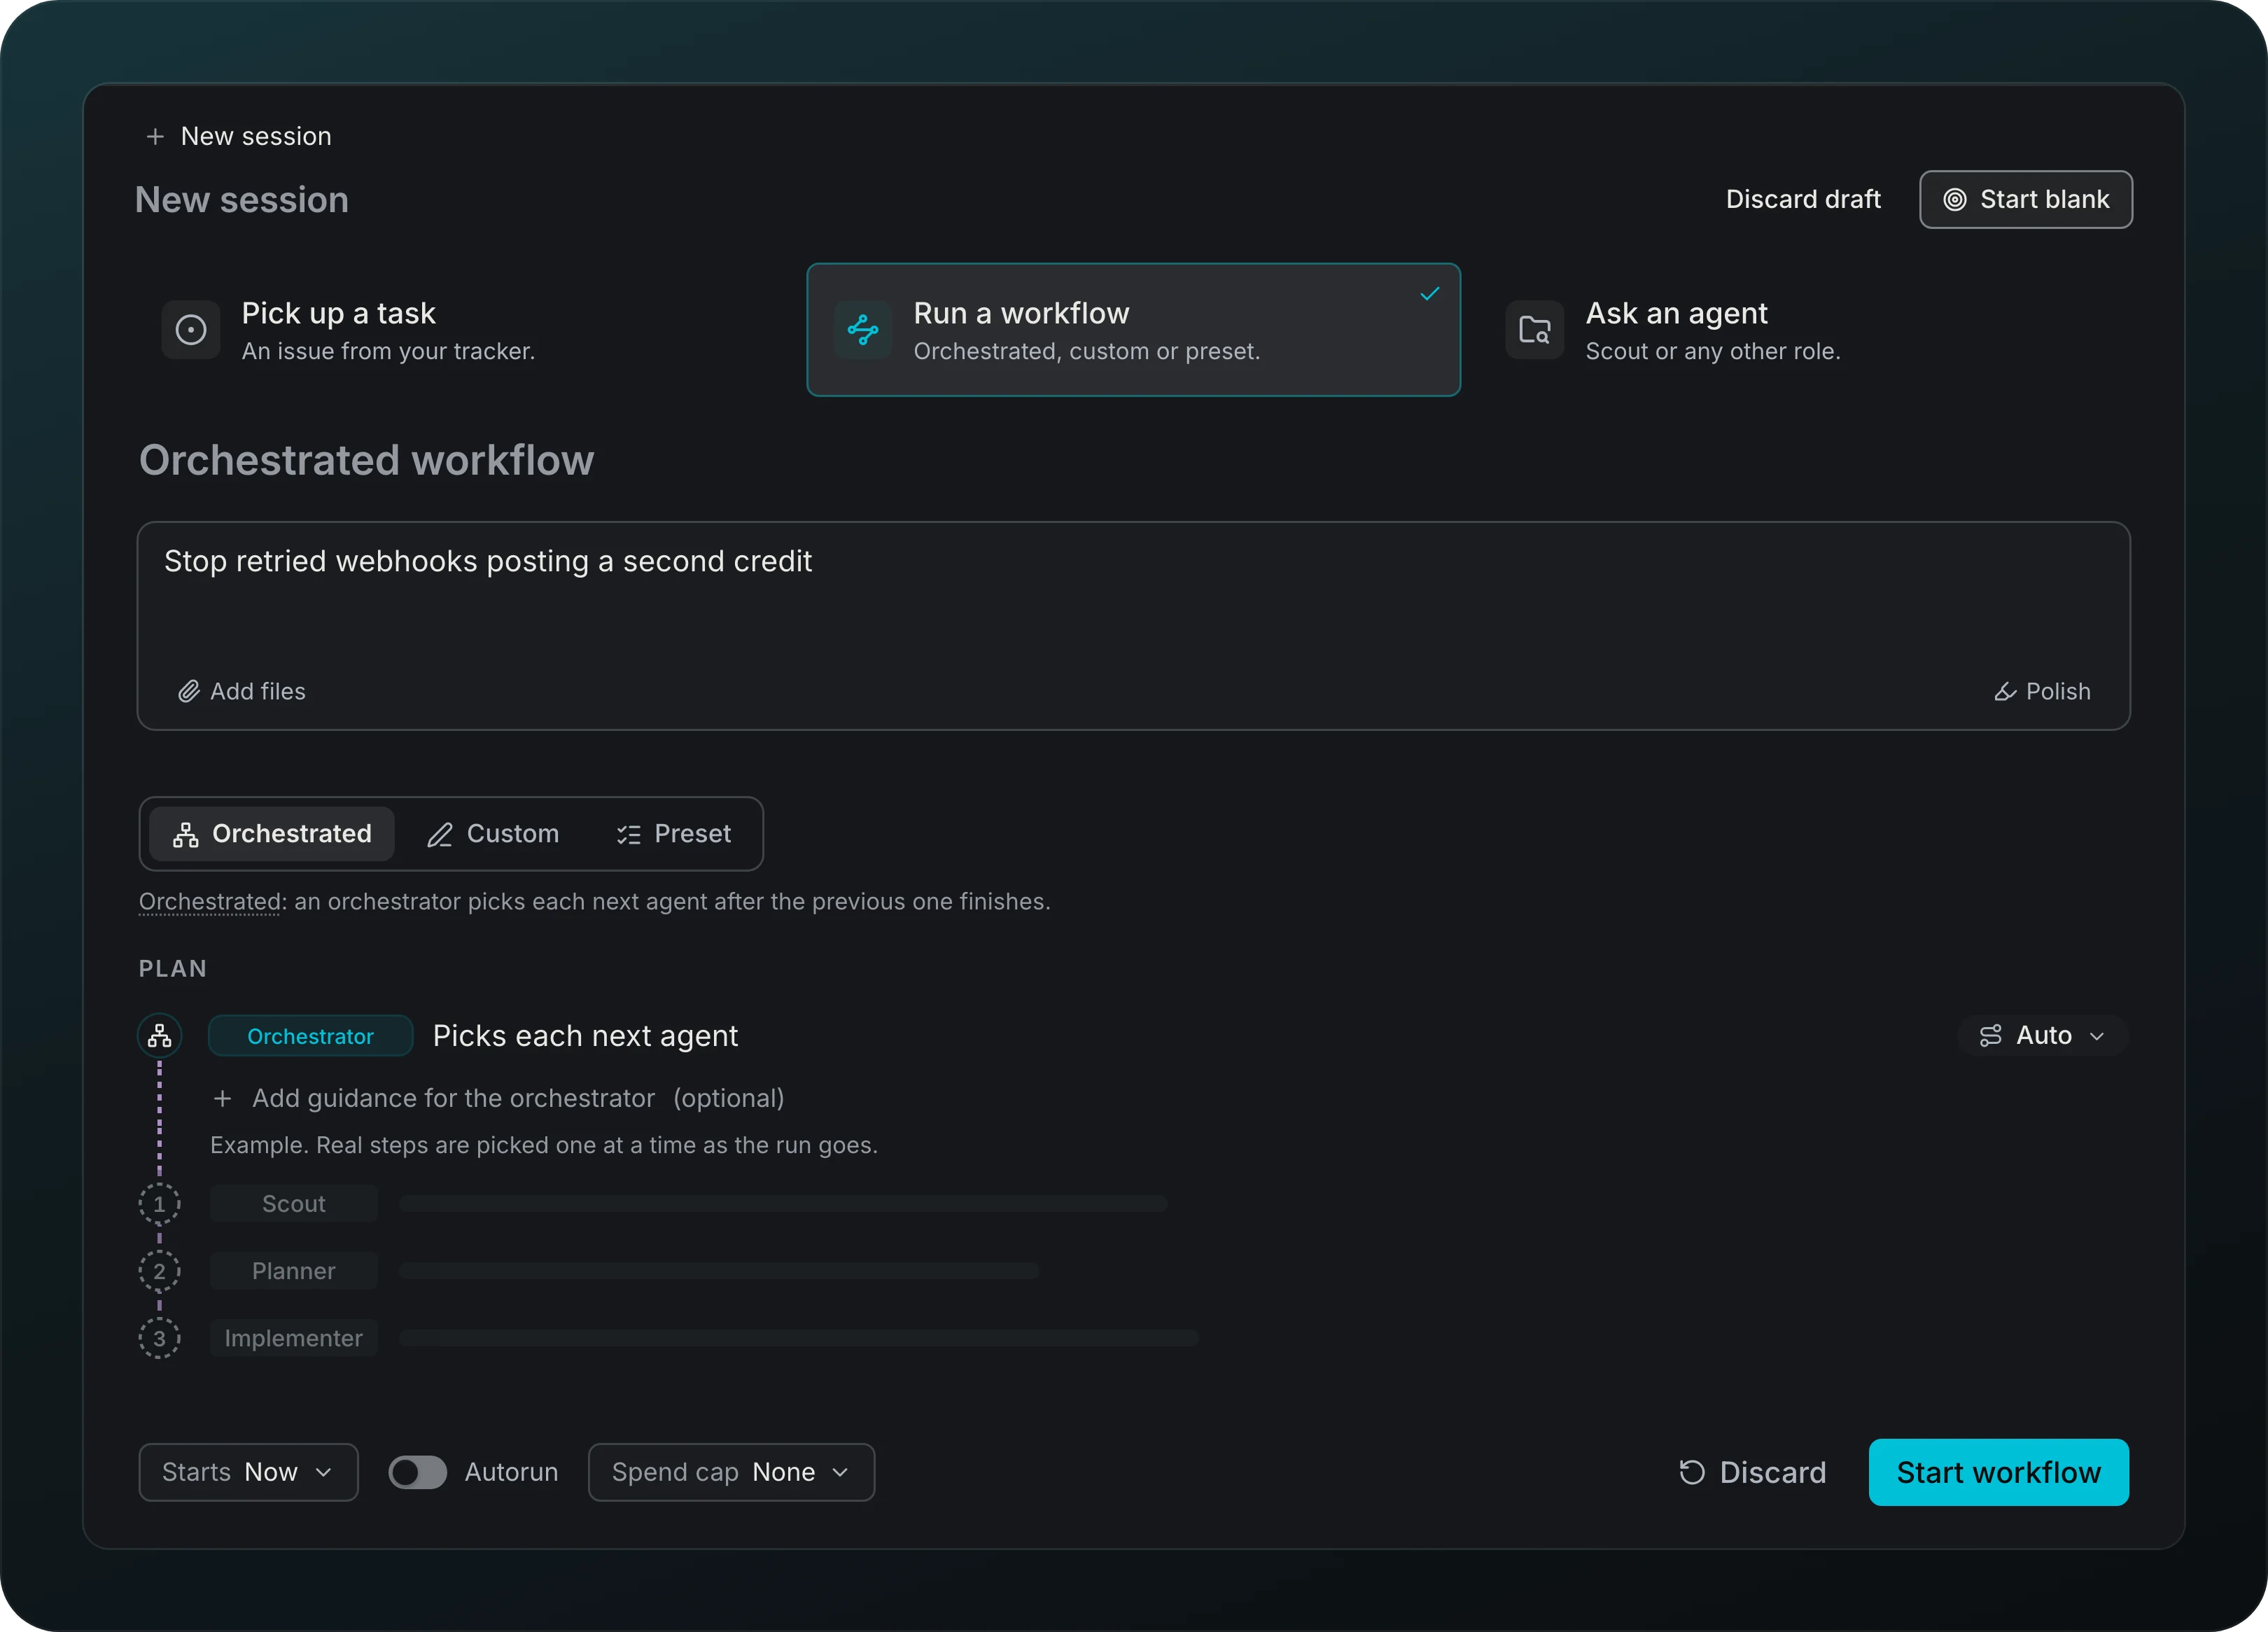Screen dimensions: 2268x1632
Task: Click the Orchestrator node icon in the plan
Action: (x=160, y=1035)
